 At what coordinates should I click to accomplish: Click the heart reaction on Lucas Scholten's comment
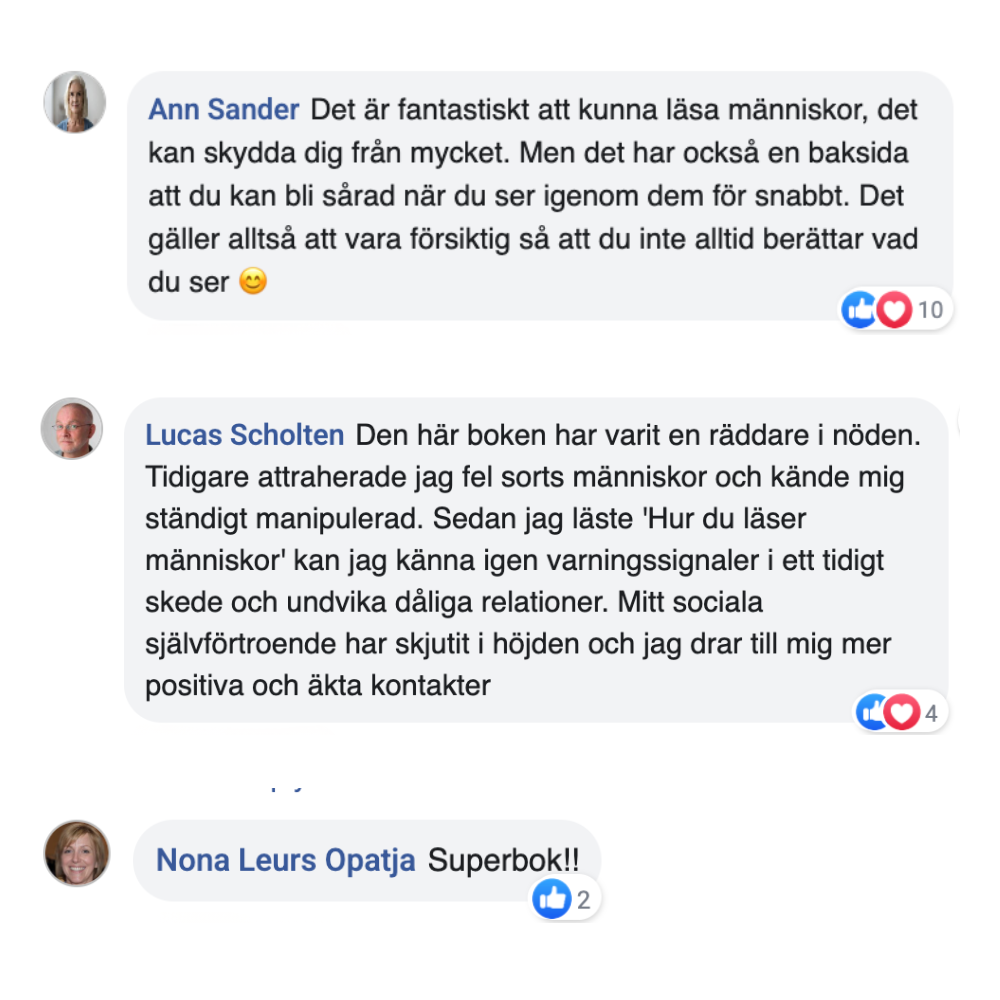click(x=902, y=713)
